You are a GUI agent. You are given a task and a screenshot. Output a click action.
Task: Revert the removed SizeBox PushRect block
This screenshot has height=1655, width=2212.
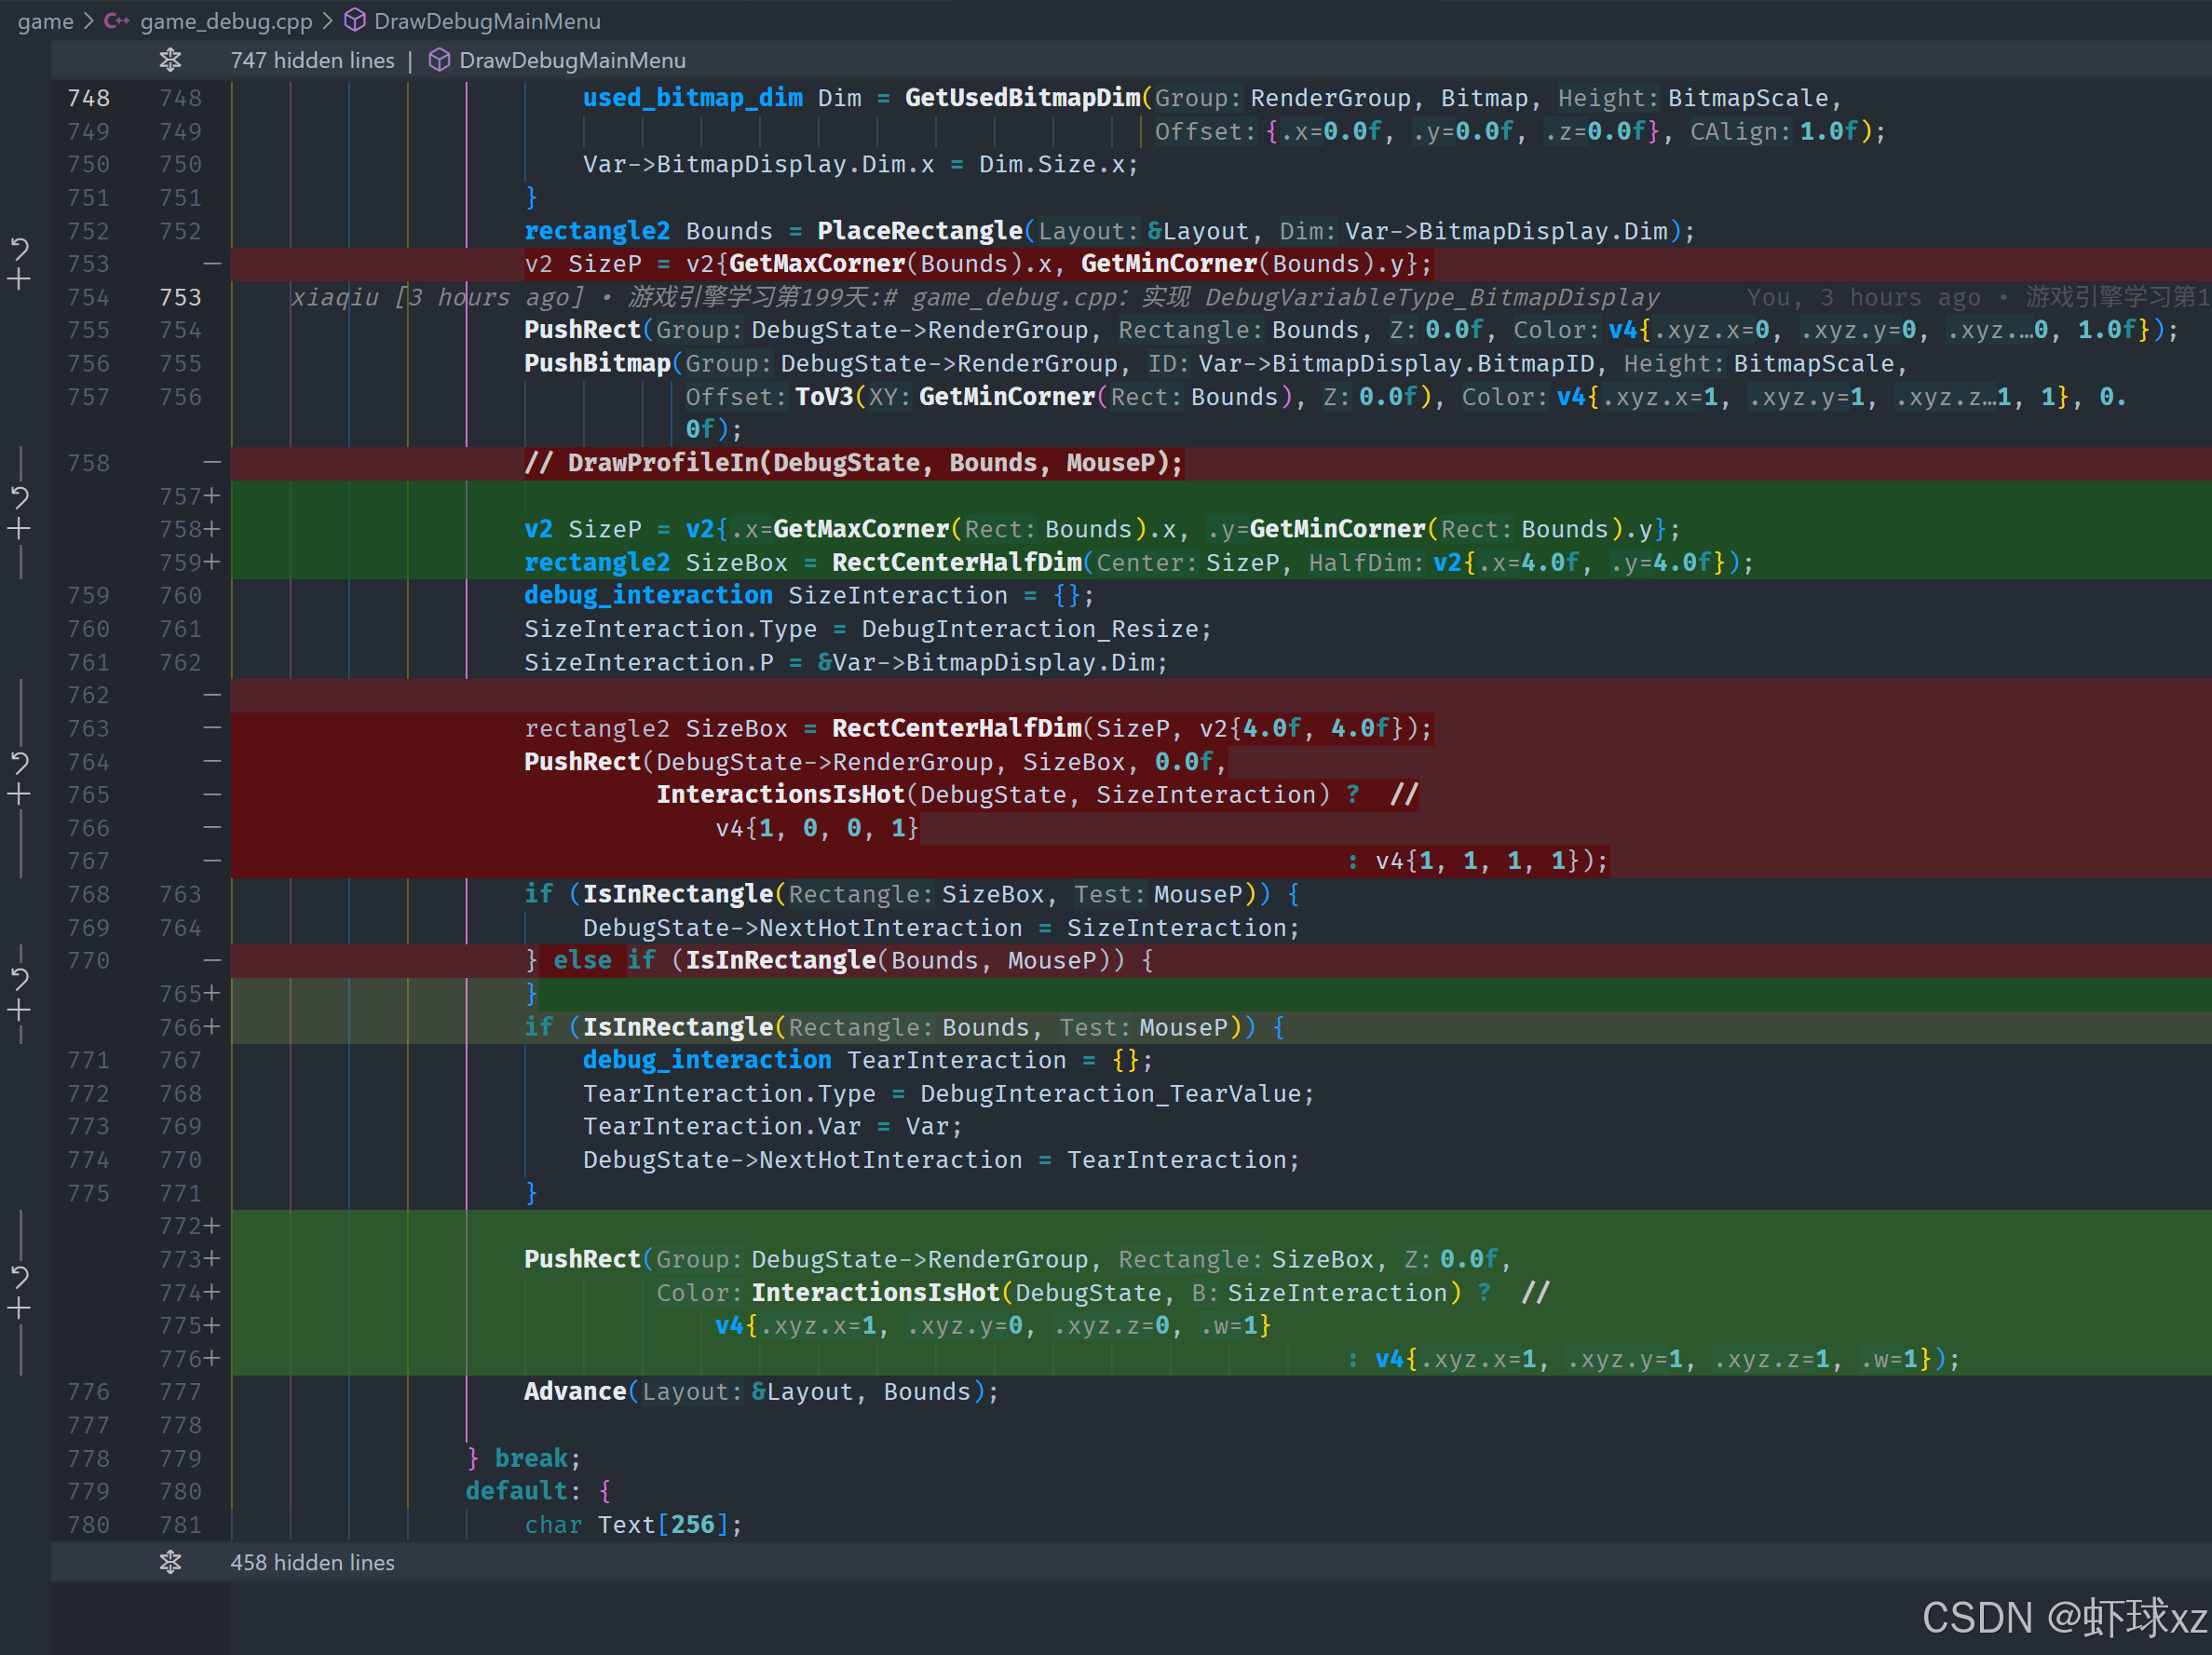19,762
